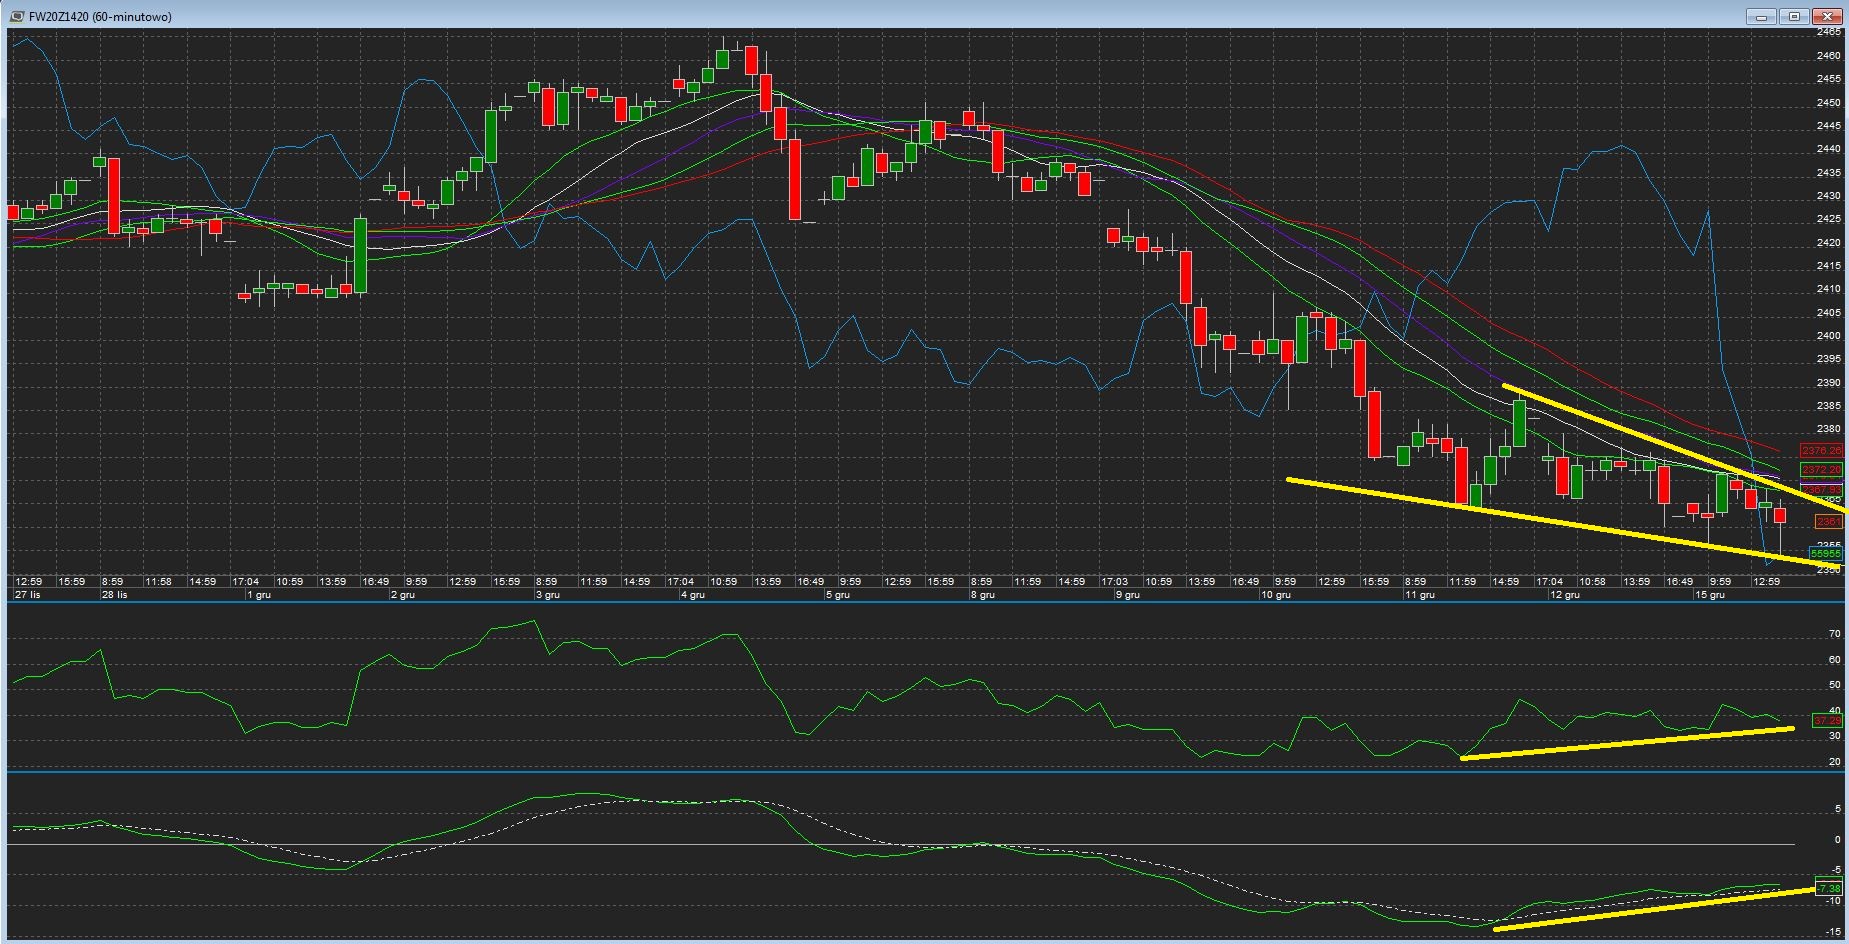Click the chart window icon in title bar

[x=17, y=17]
